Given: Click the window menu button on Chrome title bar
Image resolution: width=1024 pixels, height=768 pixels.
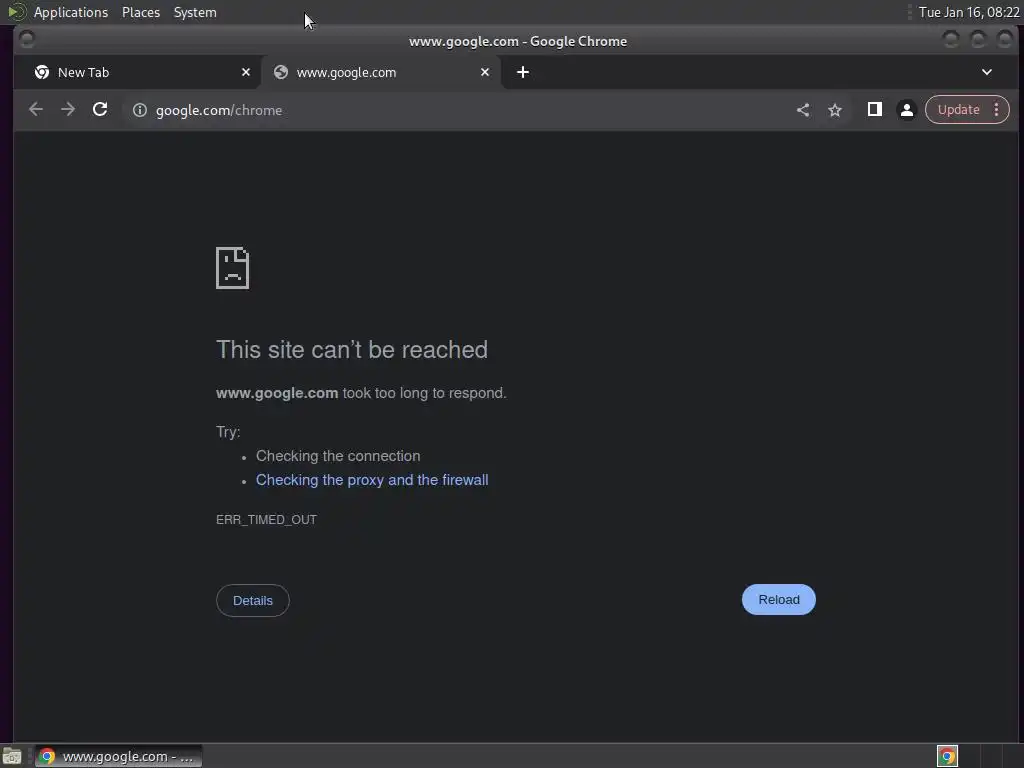Looking at the screenshot, I should coord(27,40).
